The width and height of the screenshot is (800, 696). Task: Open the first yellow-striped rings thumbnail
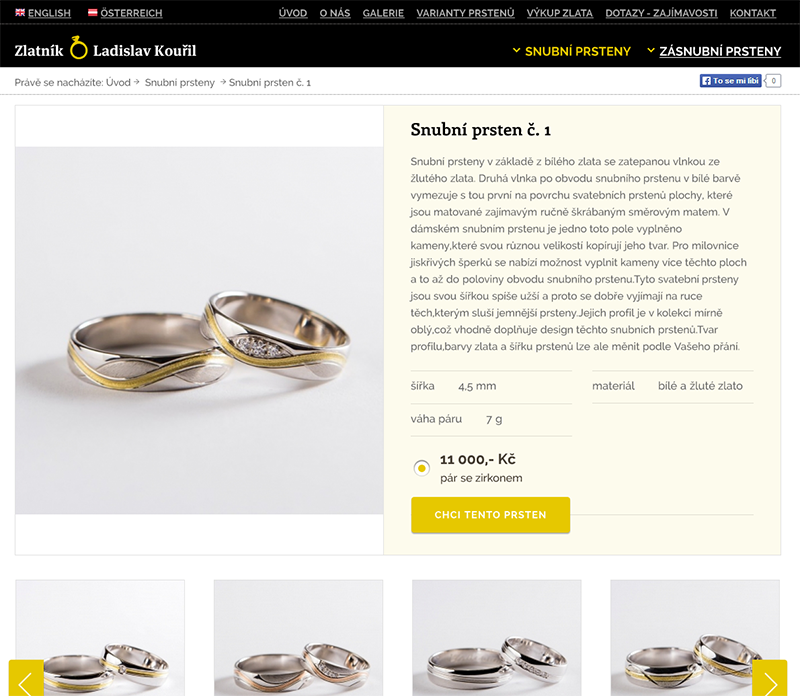click(100, 638)
